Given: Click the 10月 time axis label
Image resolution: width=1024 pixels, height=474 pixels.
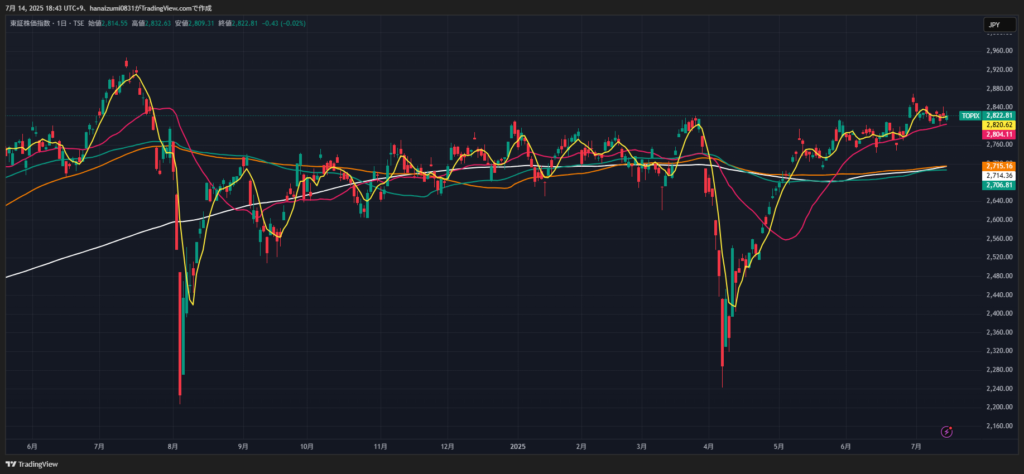Looking at the screenshot, I should (x=307, y=447).
